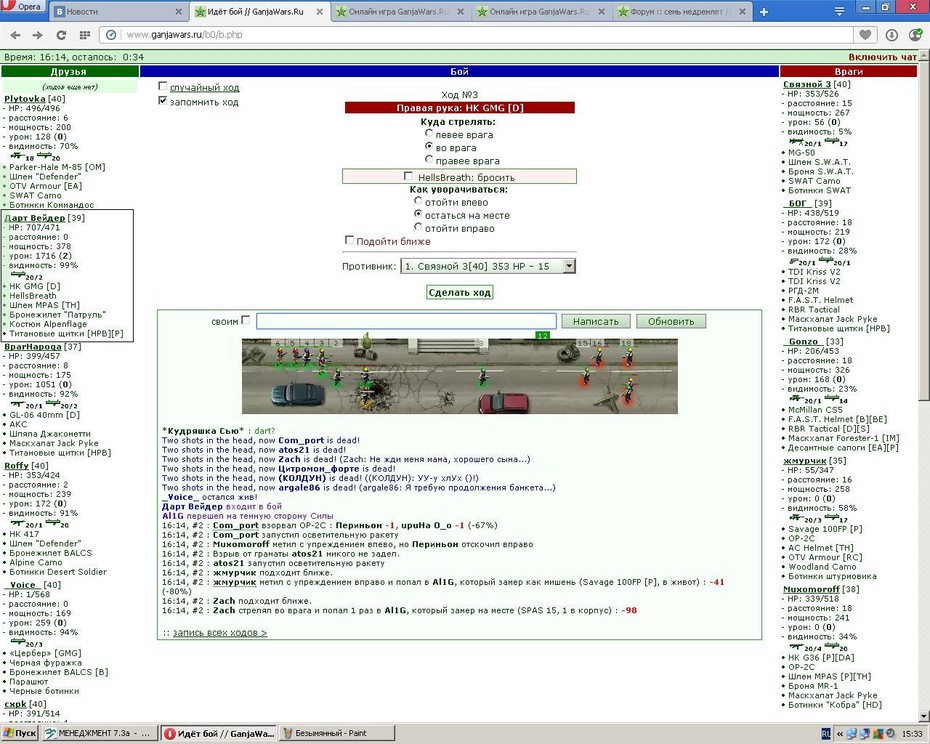Open Roffy profile link
This screenshot has width=930, height=744.
17,466
